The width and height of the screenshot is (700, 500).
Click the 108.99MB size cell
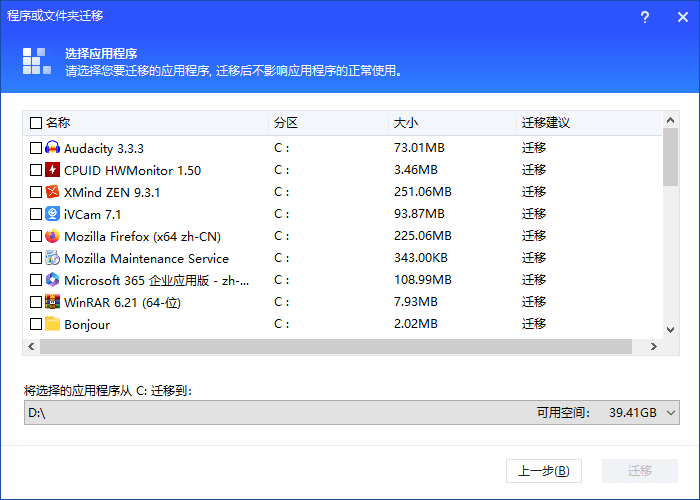(x=423, y=280)
